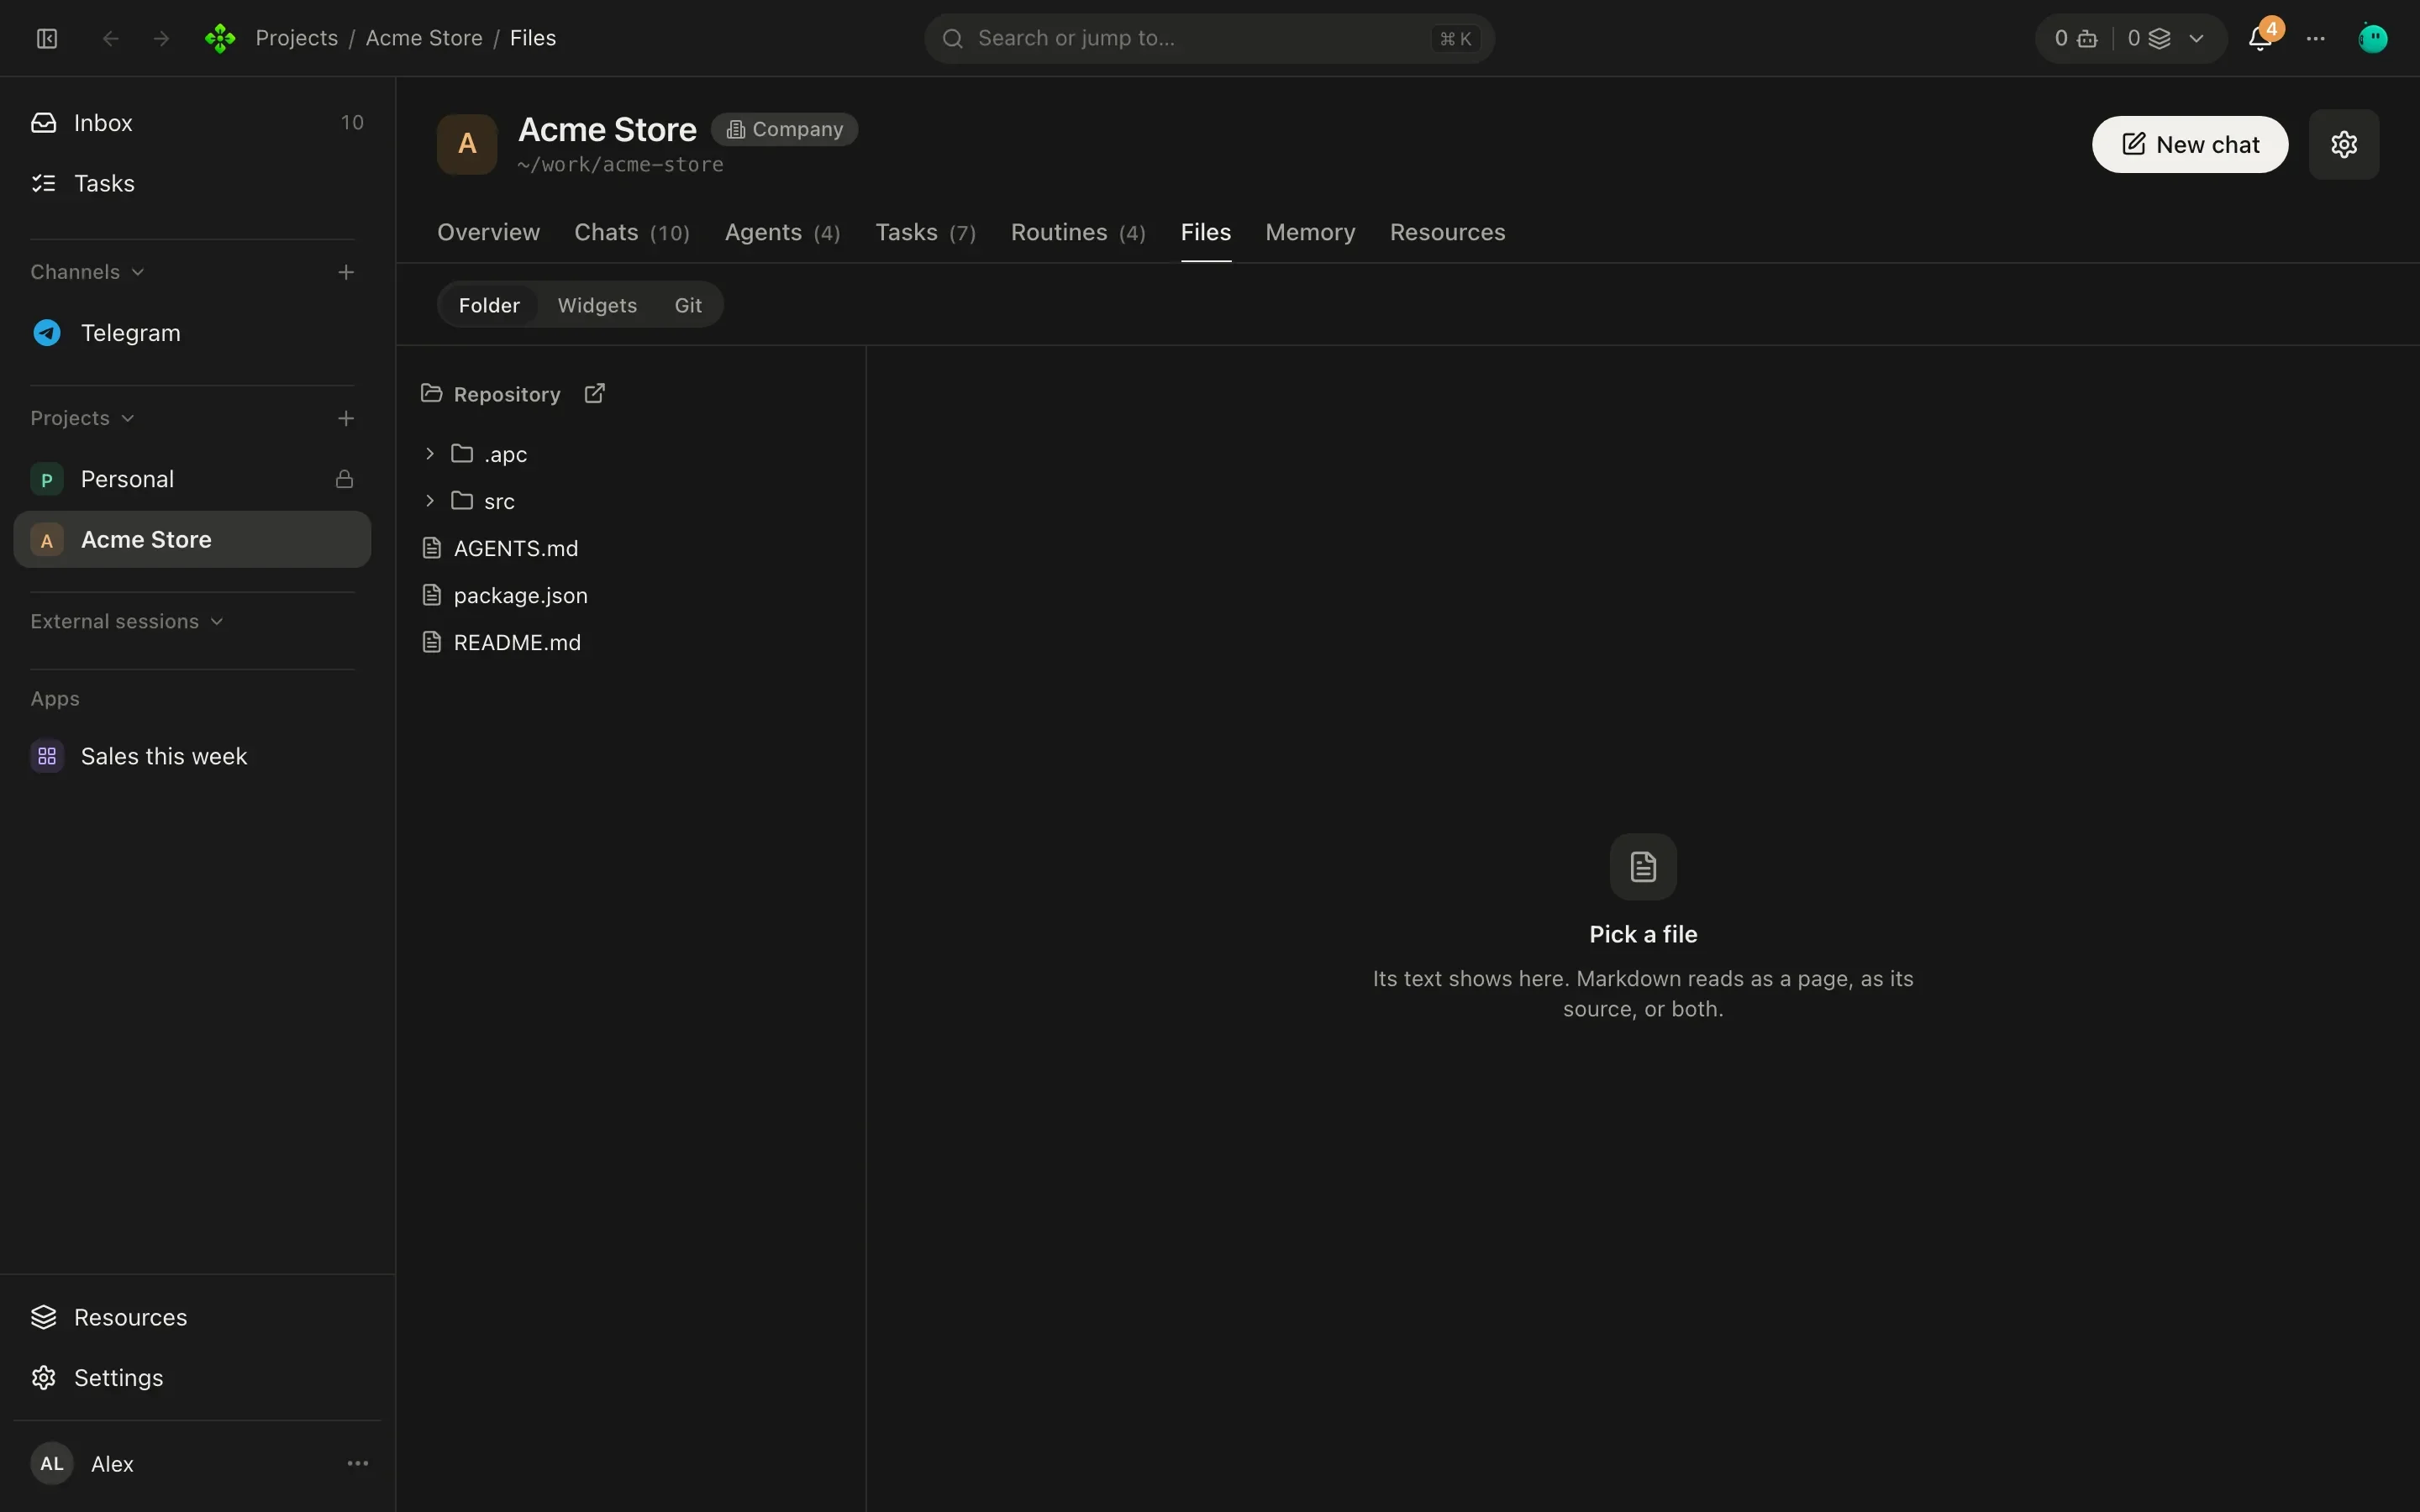Open the Sales this week app
Viewport: 2420px width, 1512px height.
[x=192, y=756]
